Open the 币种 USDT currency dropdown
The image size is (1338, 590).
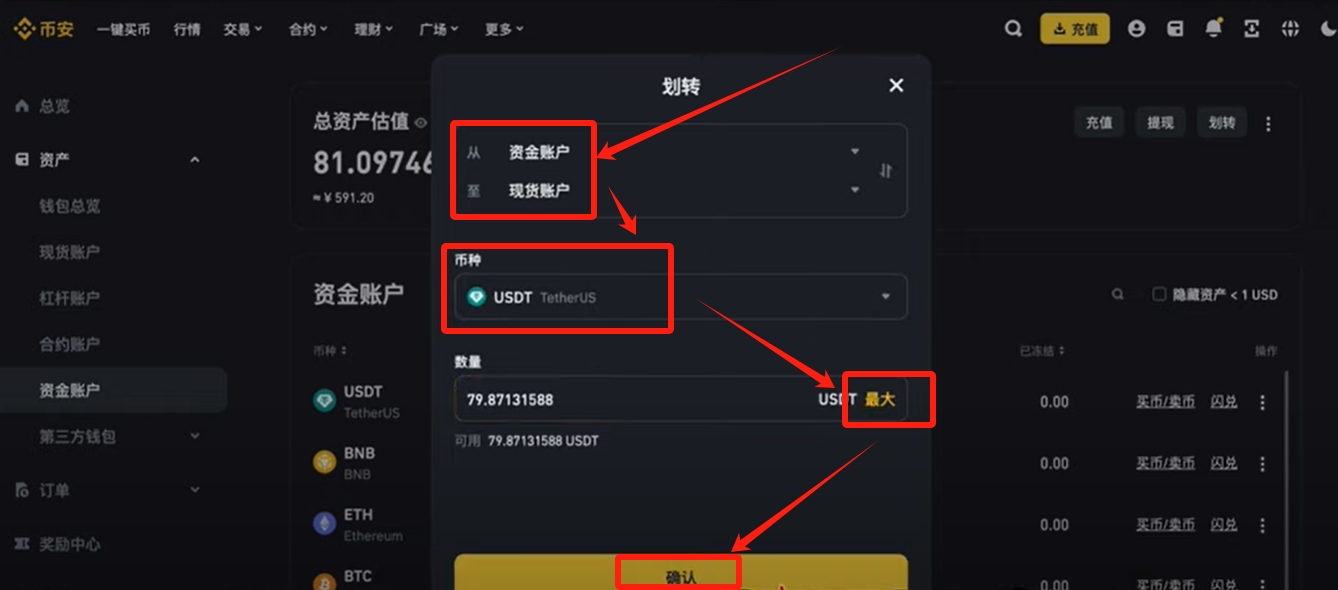tap(681, 297)
